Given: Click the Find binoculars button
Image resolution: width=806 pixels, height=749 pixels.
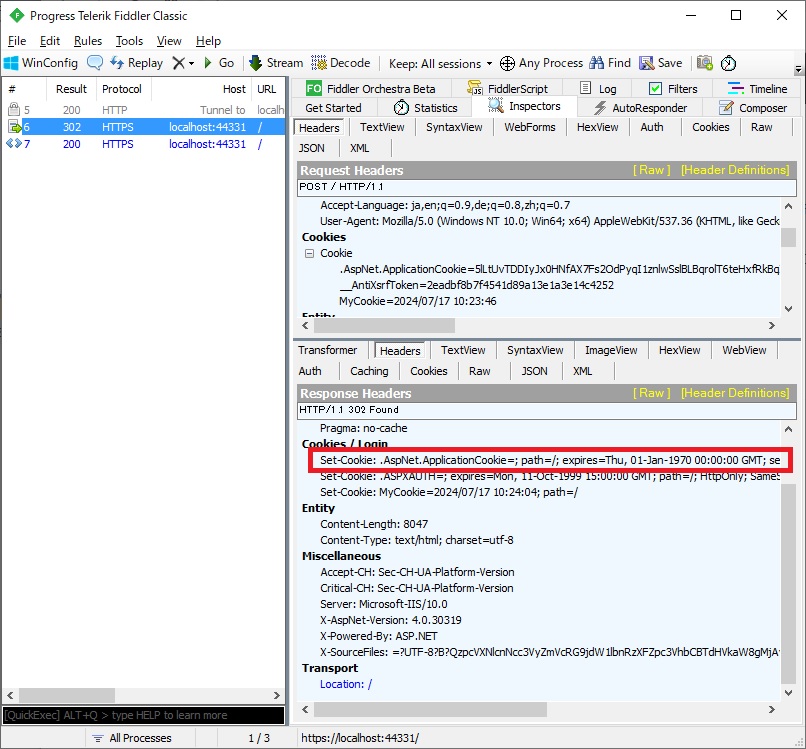Looking at the screenshot, I should [610, 63].
